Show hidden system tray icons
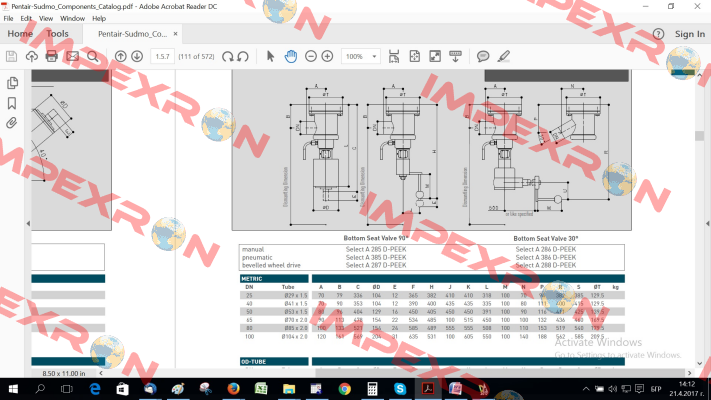Image resolution: width=711 pixels, height=400 pixels. click(x=586, y=389)
